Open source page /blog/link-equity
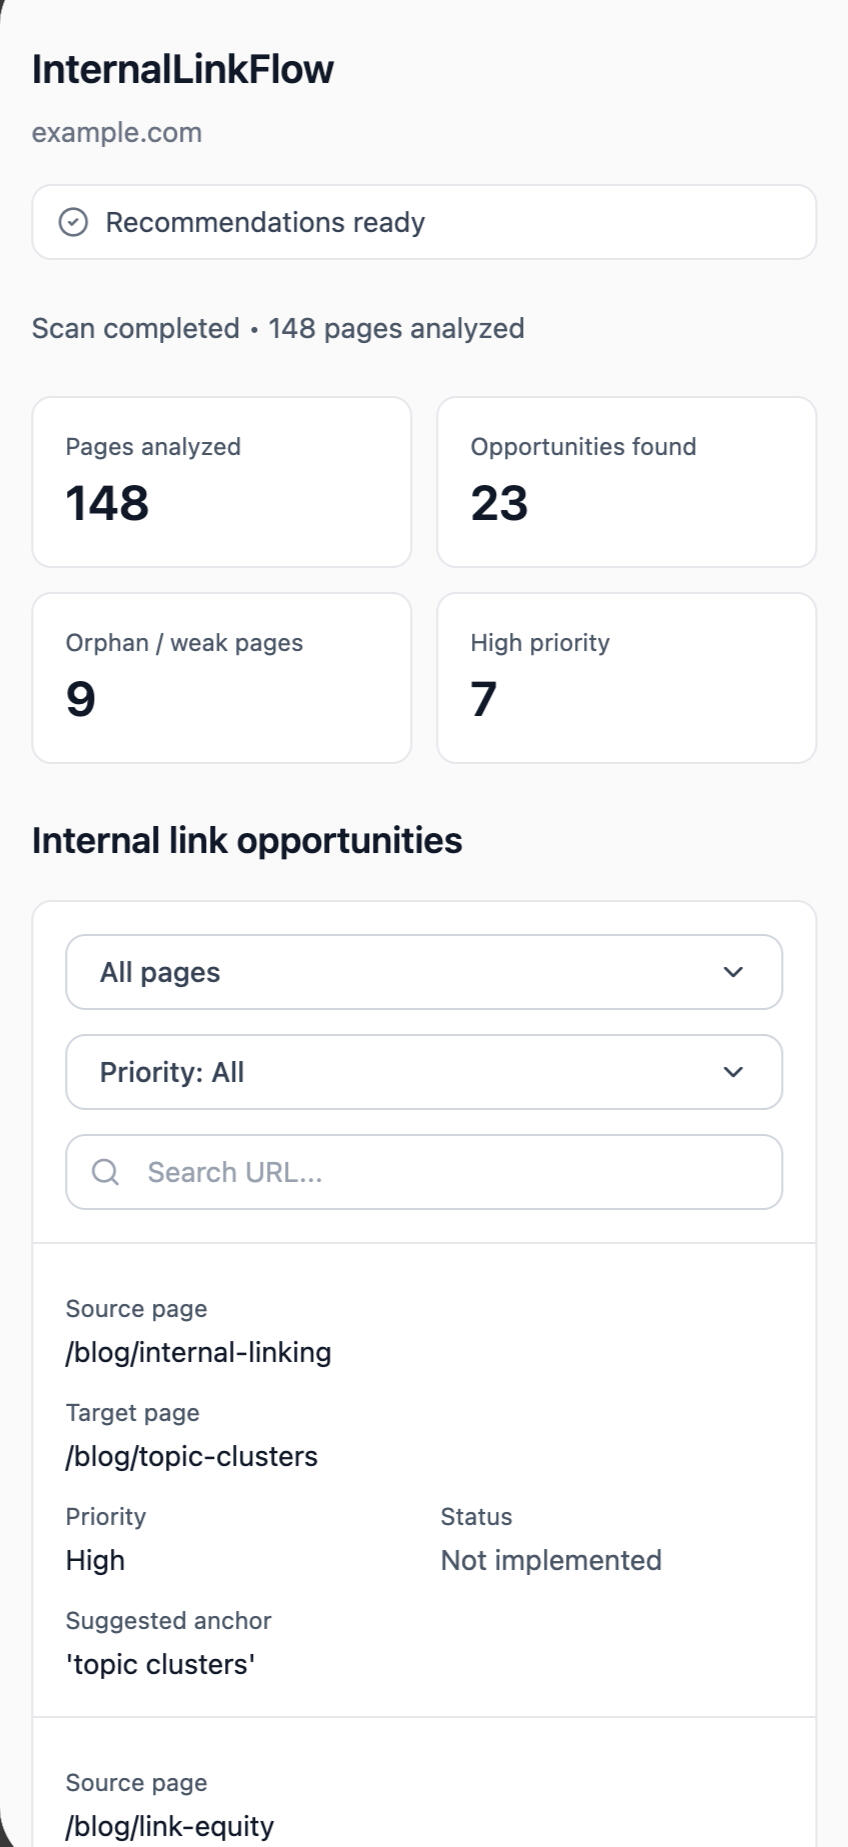The image size is (848, 1847). (169, 1826)
